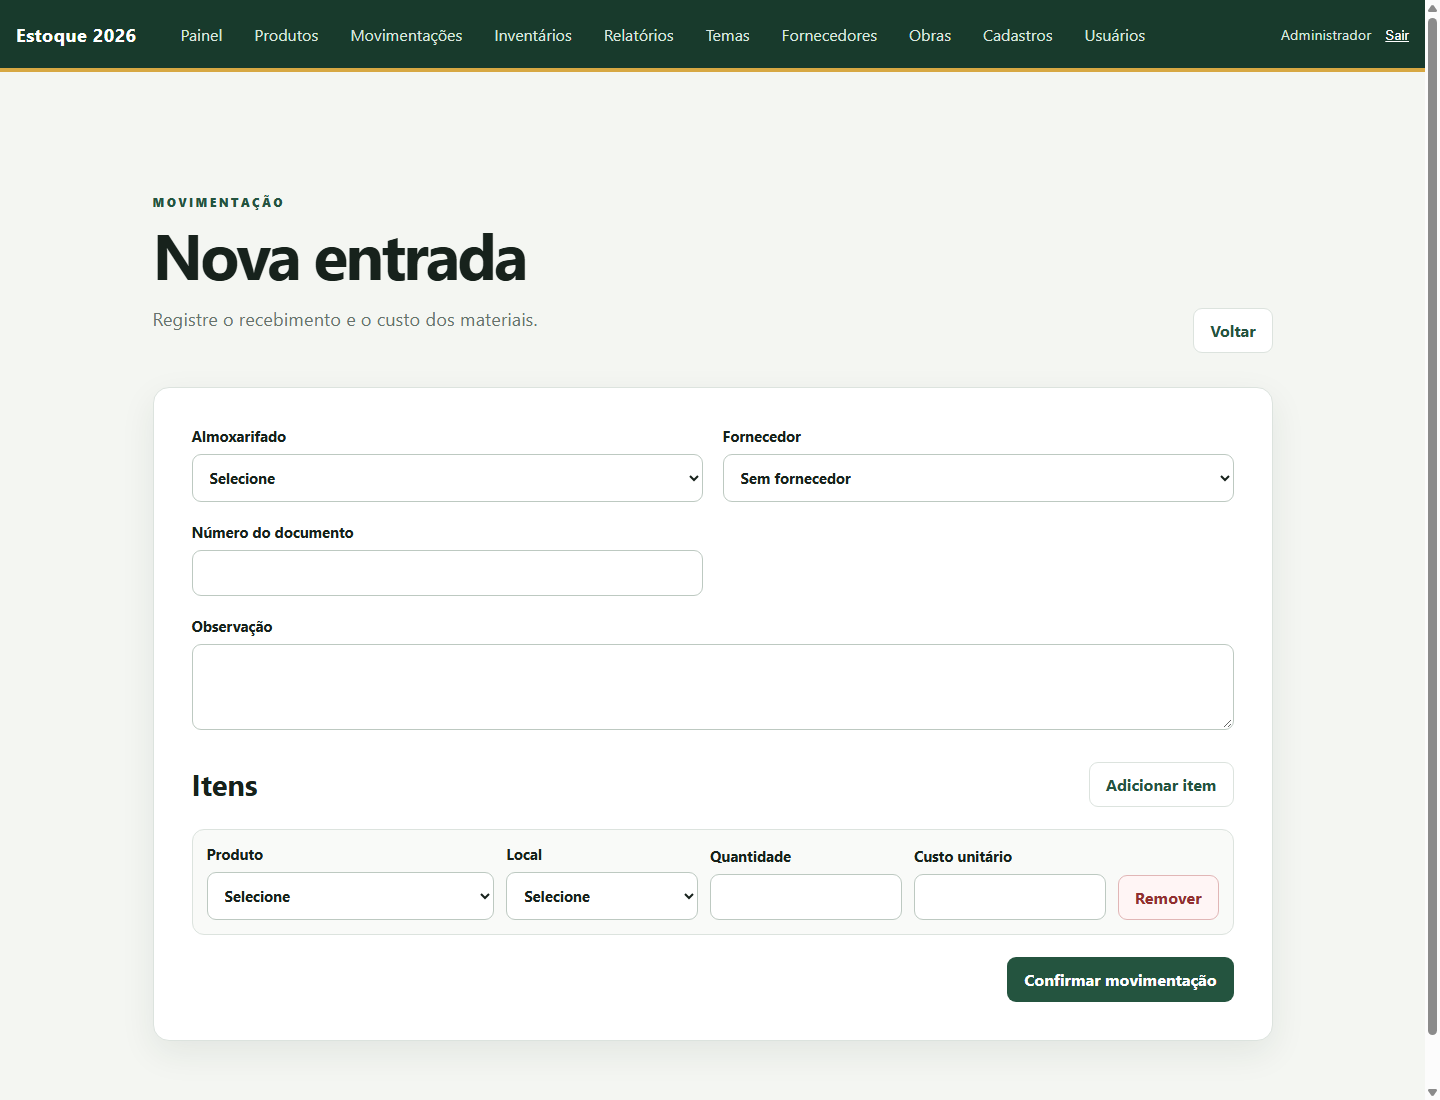This screenshot has height=1100, width=1440.
Task: Click the Custo unitário input field
Action: point(1010,897)
